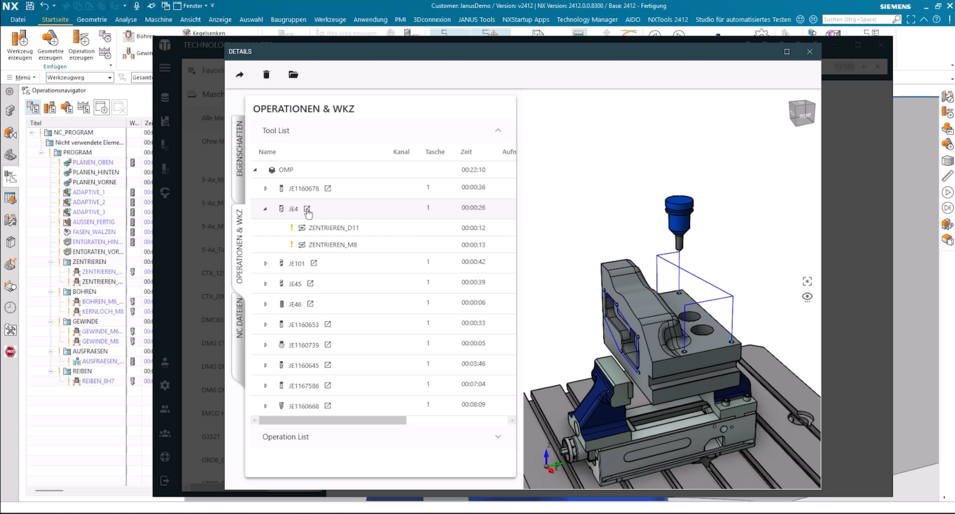Screen dimensions: 955x514
Task: Click the microphone icon in NX title bar
Action: [x=136, y=5]
